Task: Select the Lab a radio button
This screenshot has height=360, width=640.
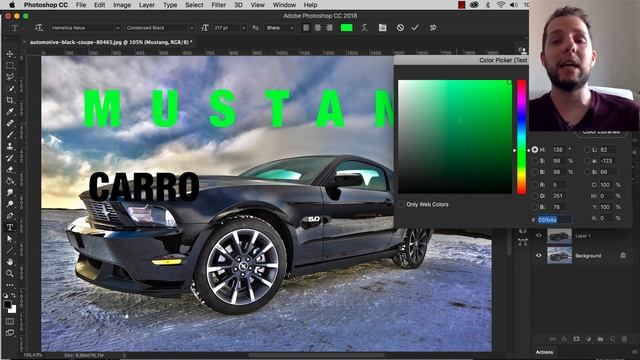Action: pyautogui.click(x=587, y=161)
